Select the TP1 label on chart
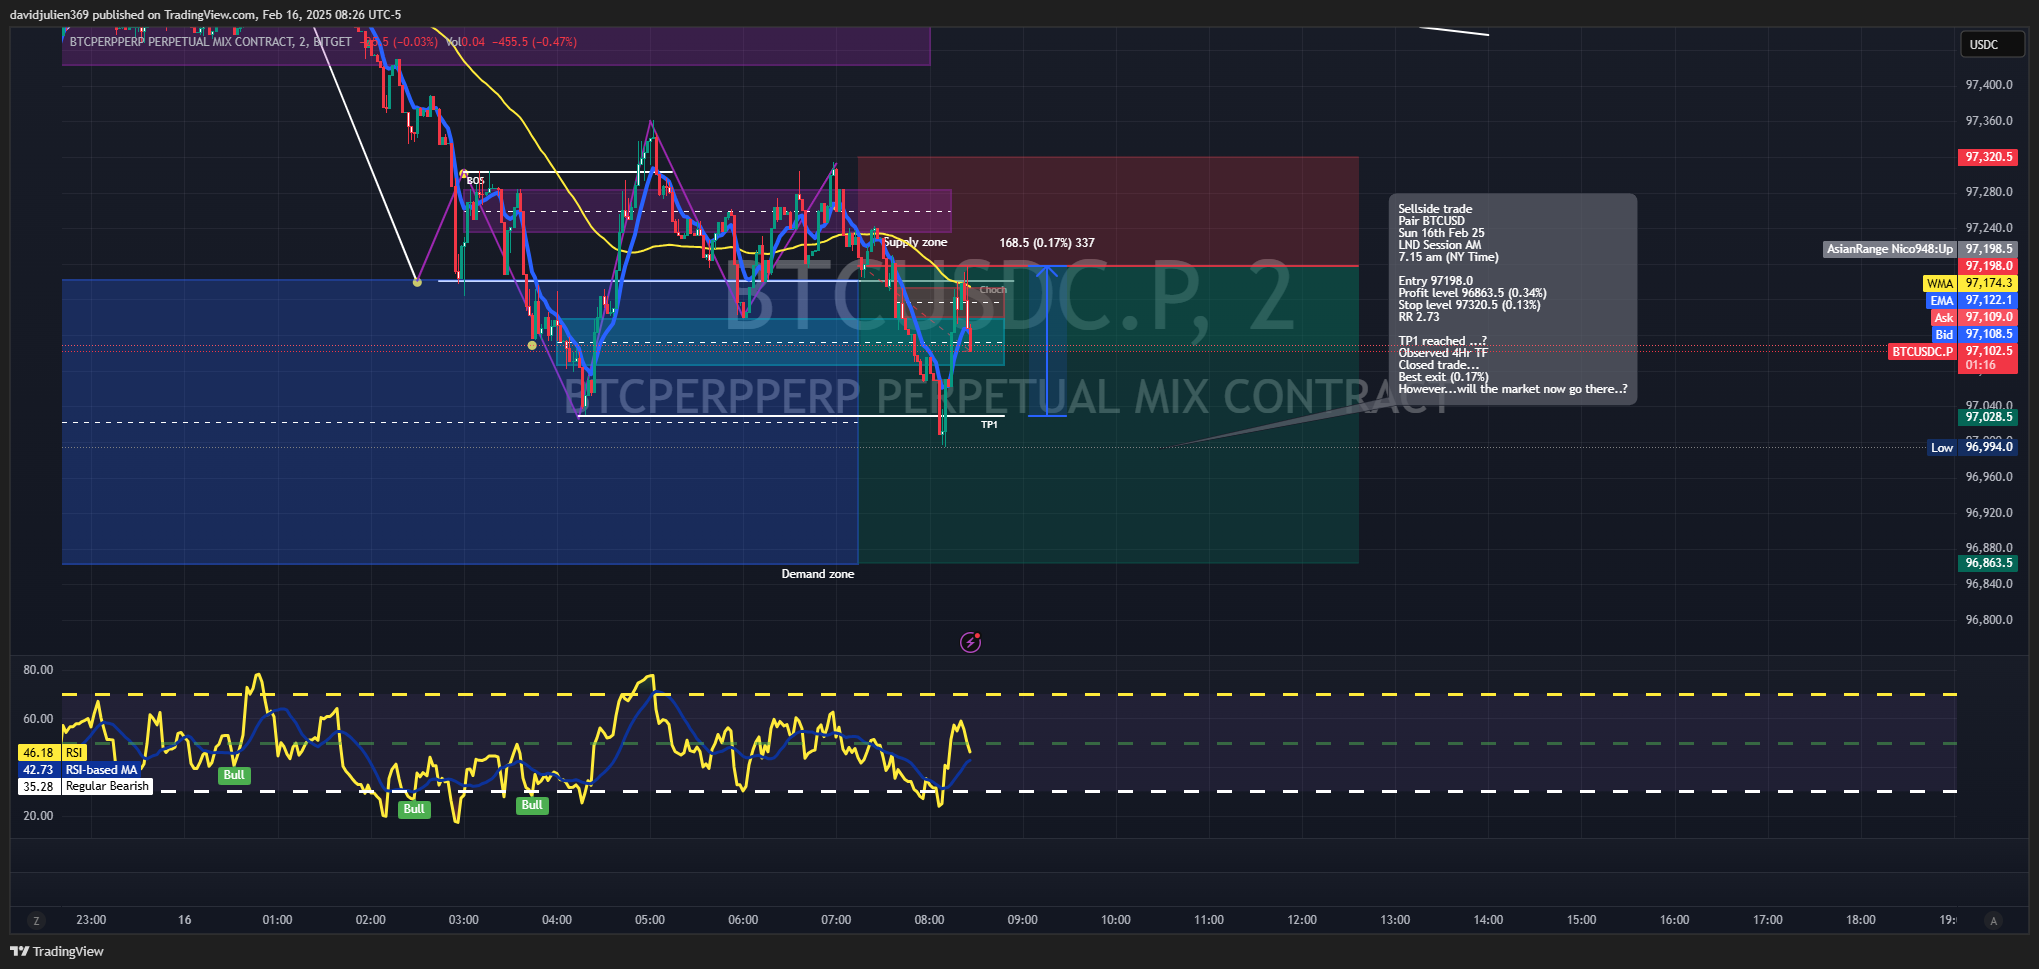 pyautogui.click(x=989, y=425)
